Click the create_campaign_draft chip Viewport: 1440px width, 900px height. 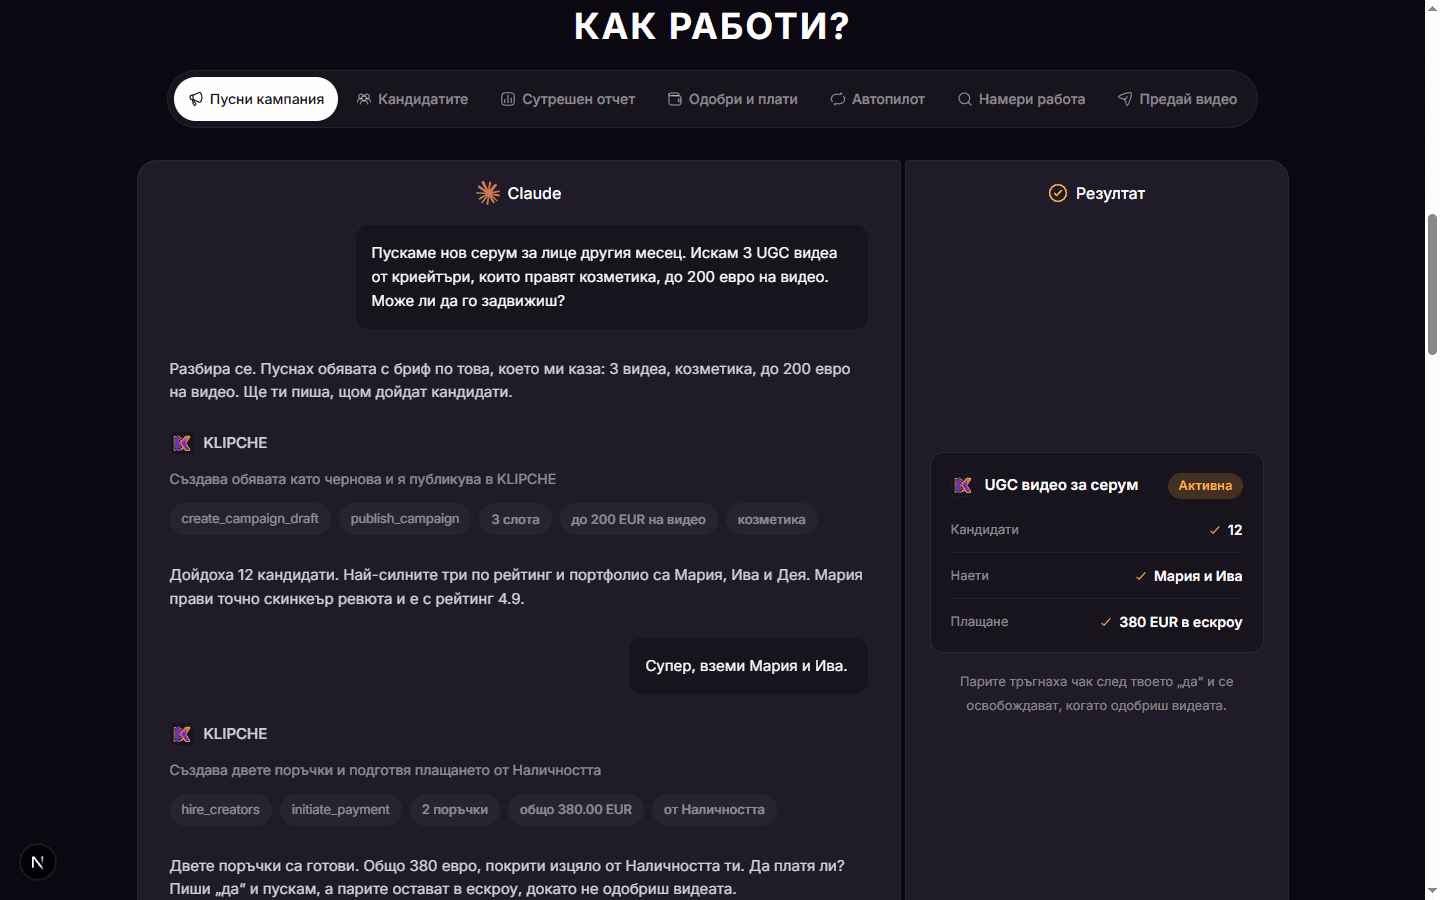250,519
